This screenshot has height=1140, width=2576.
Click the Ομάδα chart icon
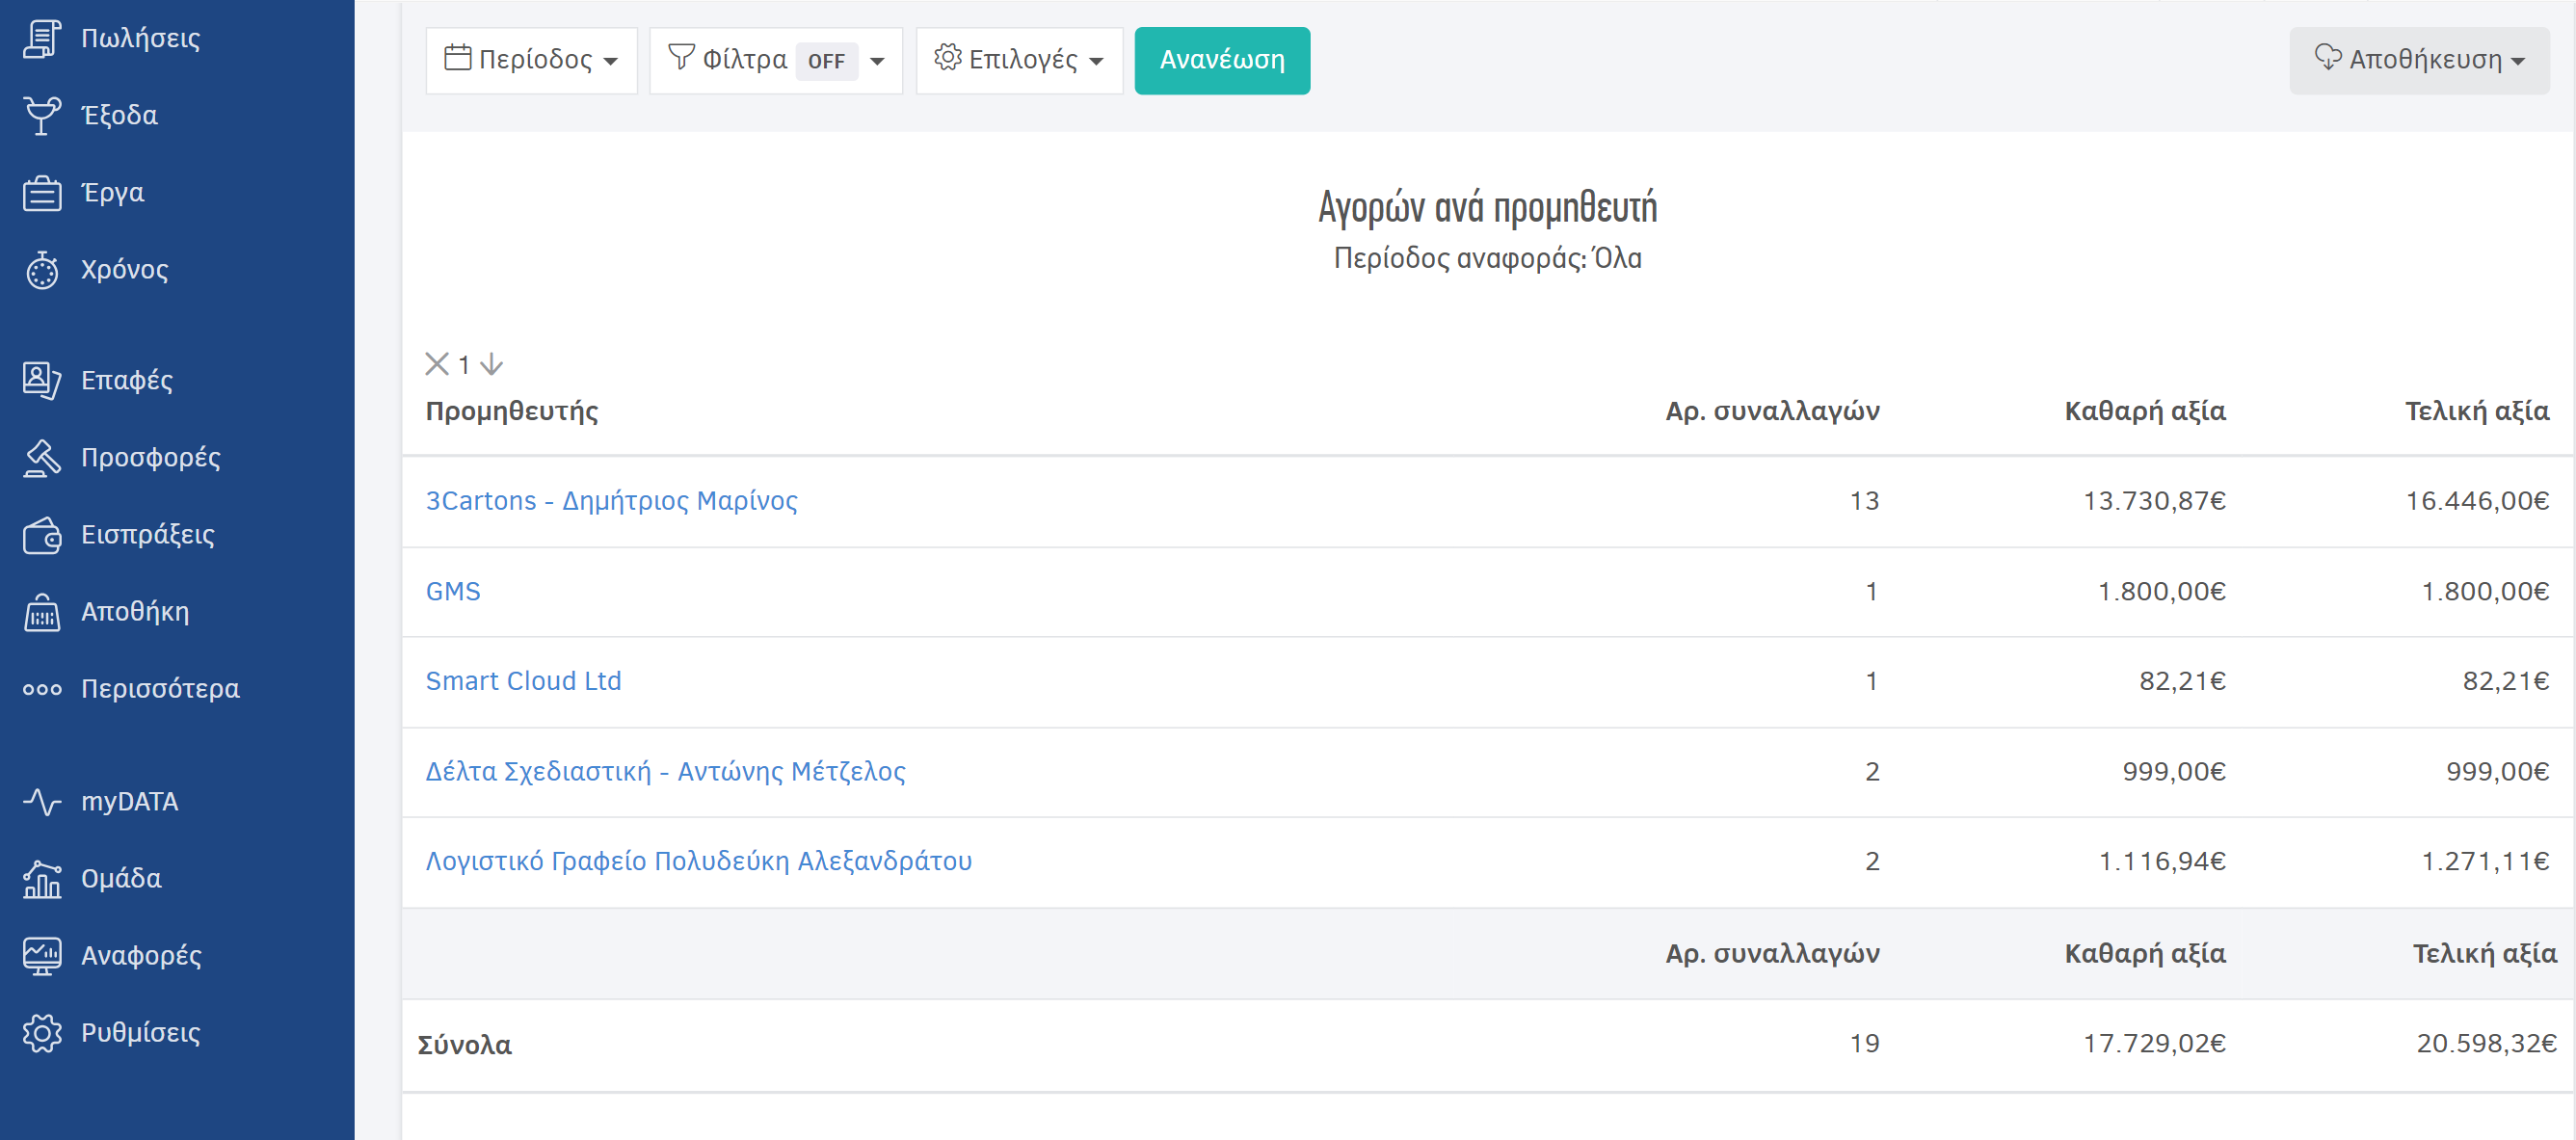pos(42,878)
